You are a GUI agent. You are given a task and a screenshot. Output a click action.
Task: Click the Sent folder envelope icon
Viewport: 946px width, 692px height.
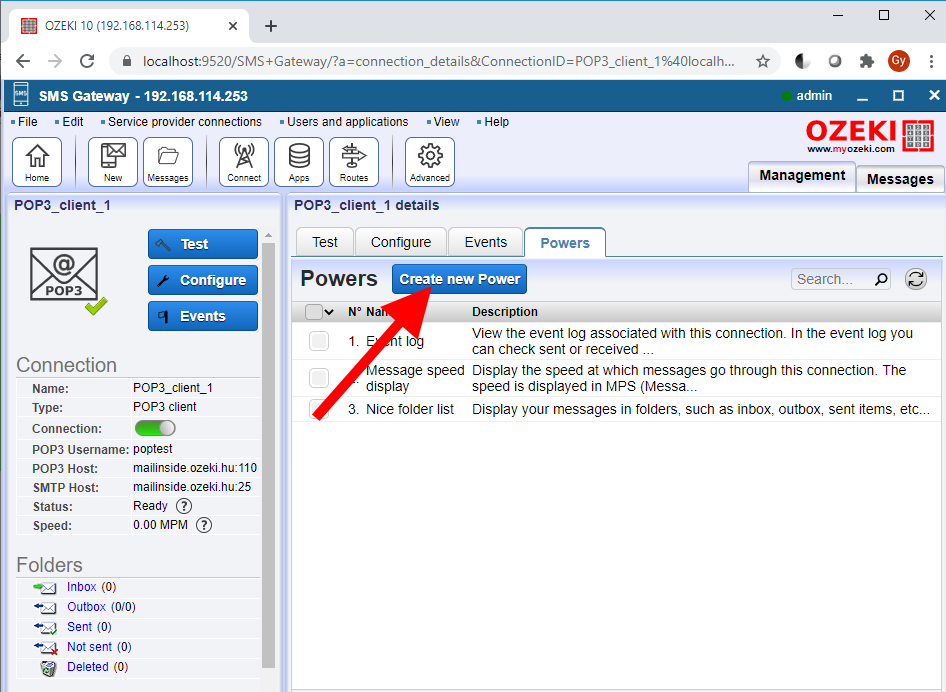45,627
